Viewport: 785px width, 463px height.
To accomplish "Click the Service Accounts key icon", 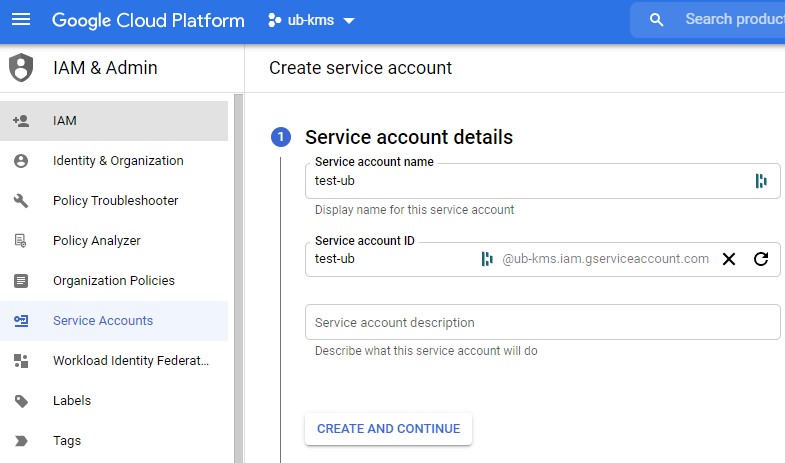I will [21, 321].
